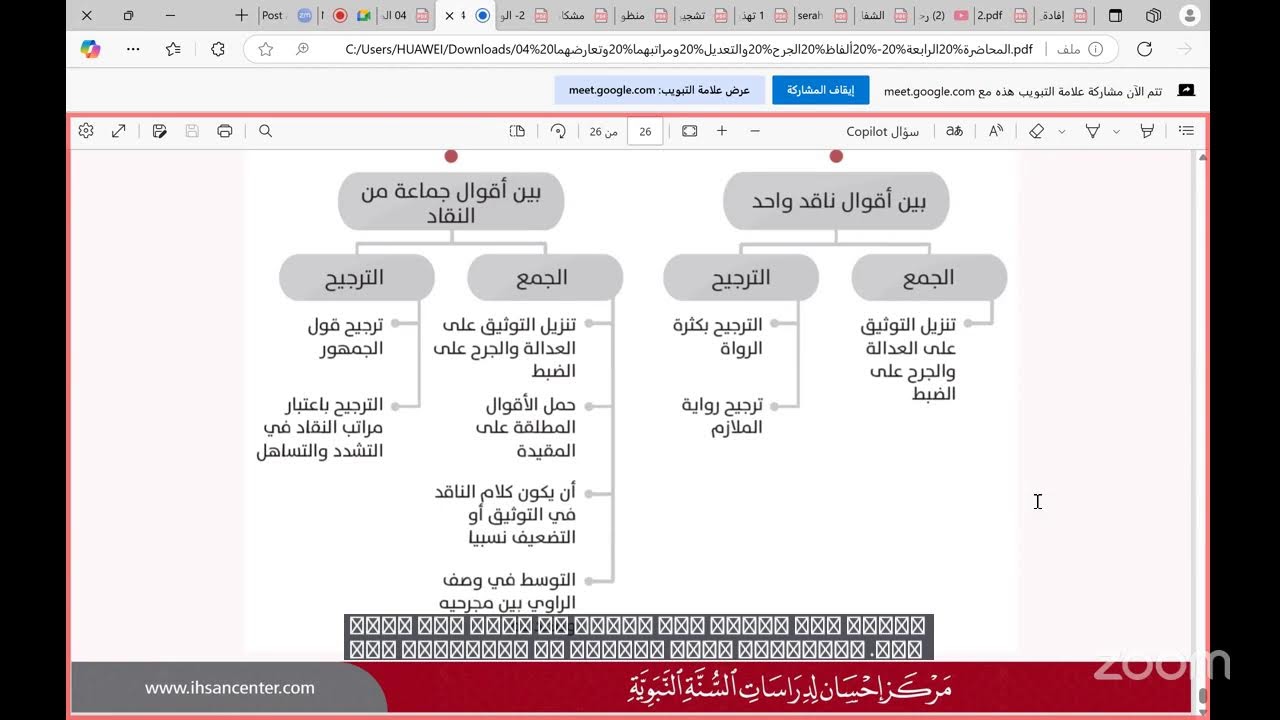Image resolution: width=1280 pixels, height=720 pixels.
Task: Zoom in with the plus icon
Action: [722, 131]
